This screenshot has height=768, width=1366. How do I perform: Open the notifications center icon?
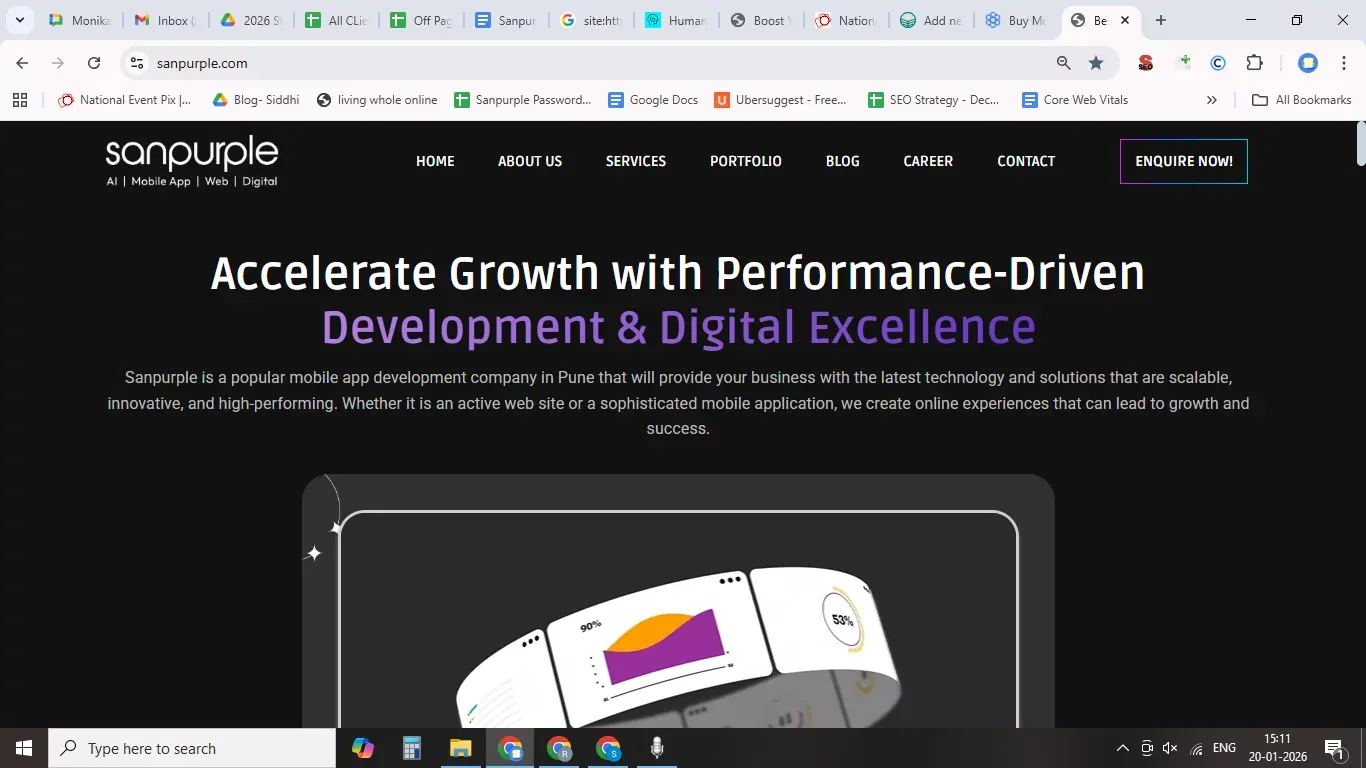point(1334,748)
